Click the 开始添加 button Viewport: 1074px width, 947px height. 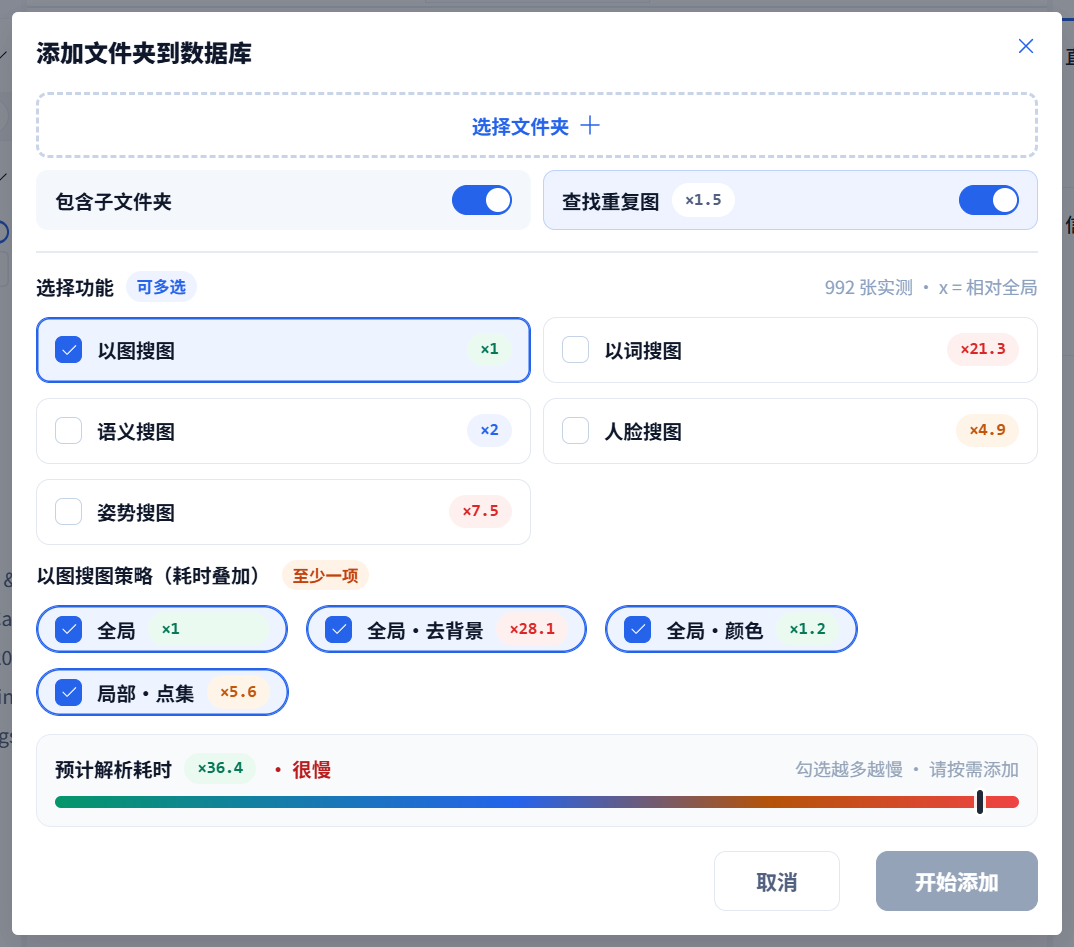[x=956, y=881]
